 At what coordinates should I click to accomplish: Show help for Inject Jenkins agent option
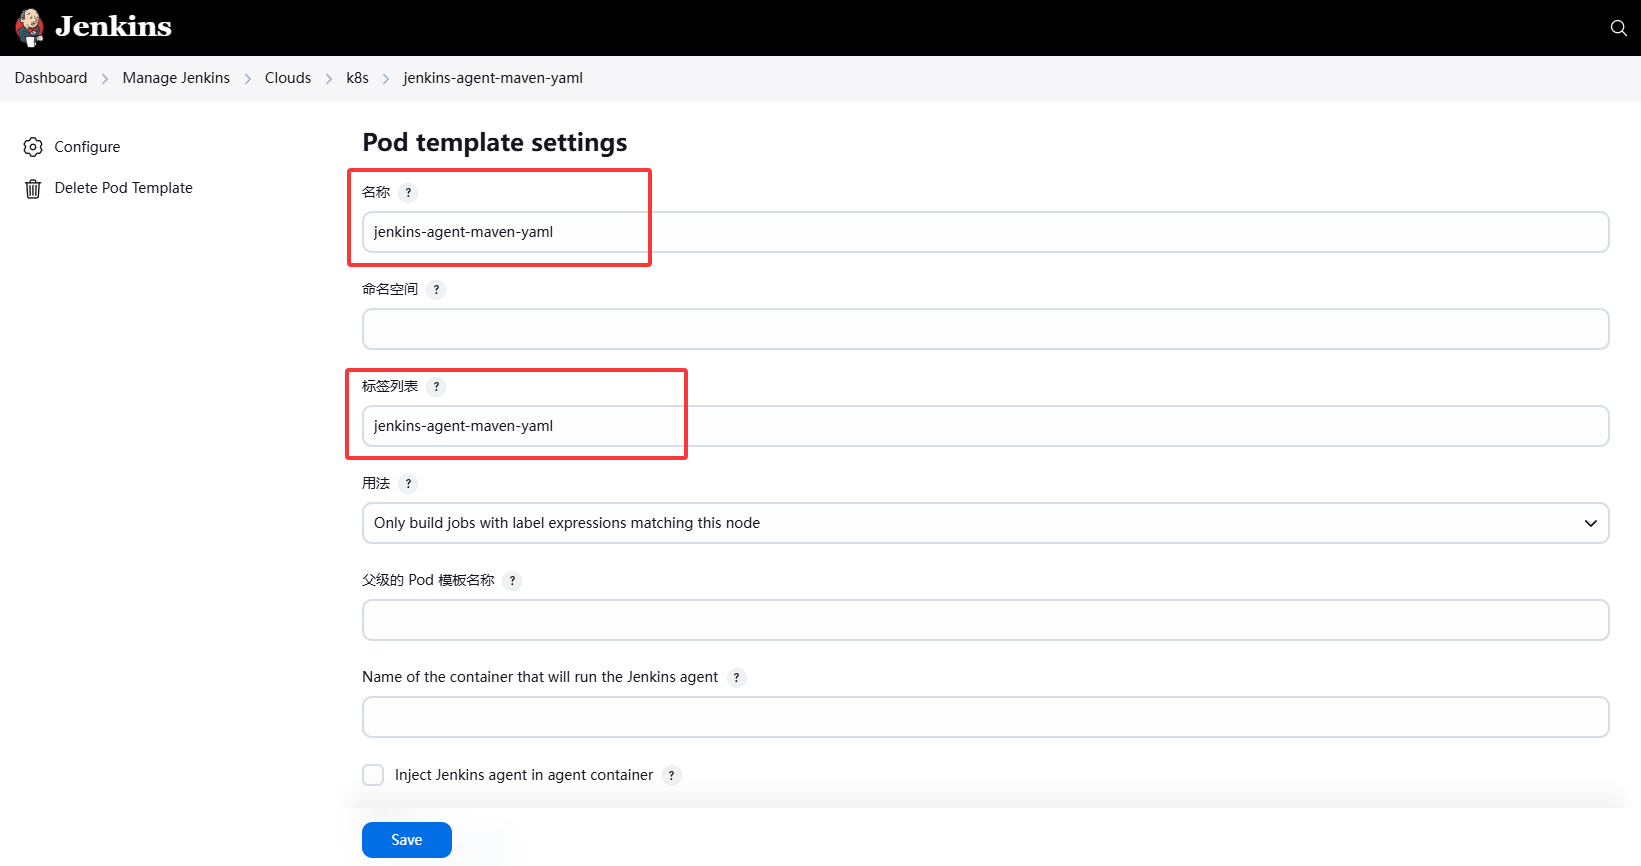point(671,776)
